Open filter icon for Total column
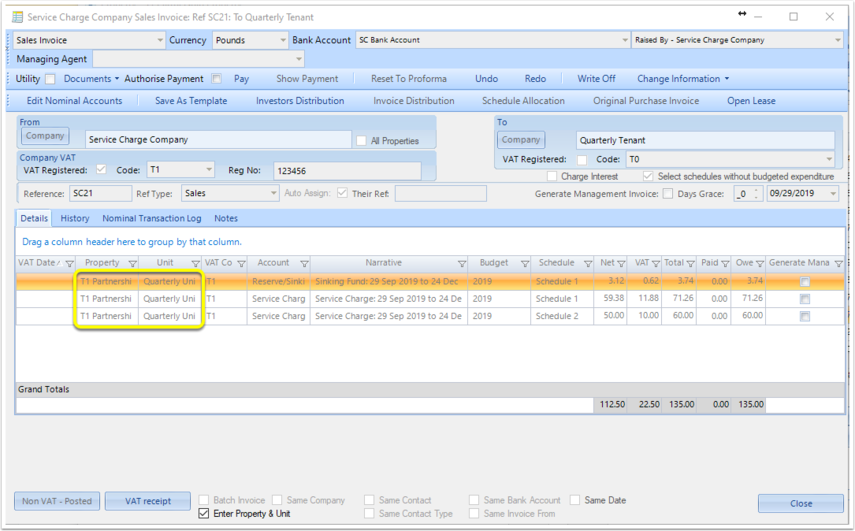The image size is (855, 531). click(690, 263)
